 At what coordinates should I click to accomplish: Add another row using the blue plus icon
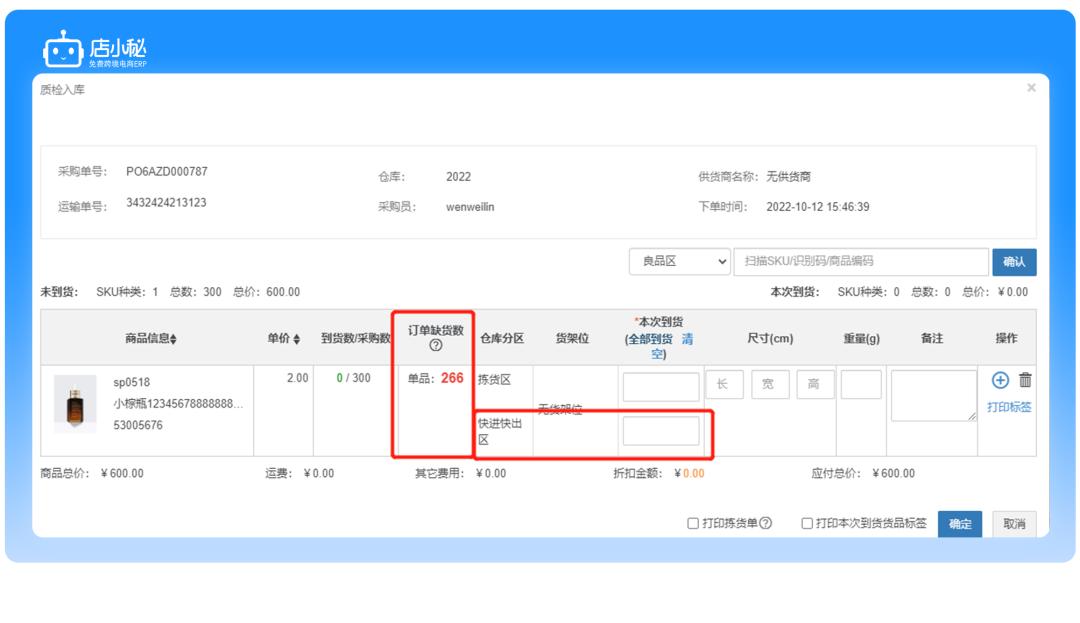coord(999,381)
